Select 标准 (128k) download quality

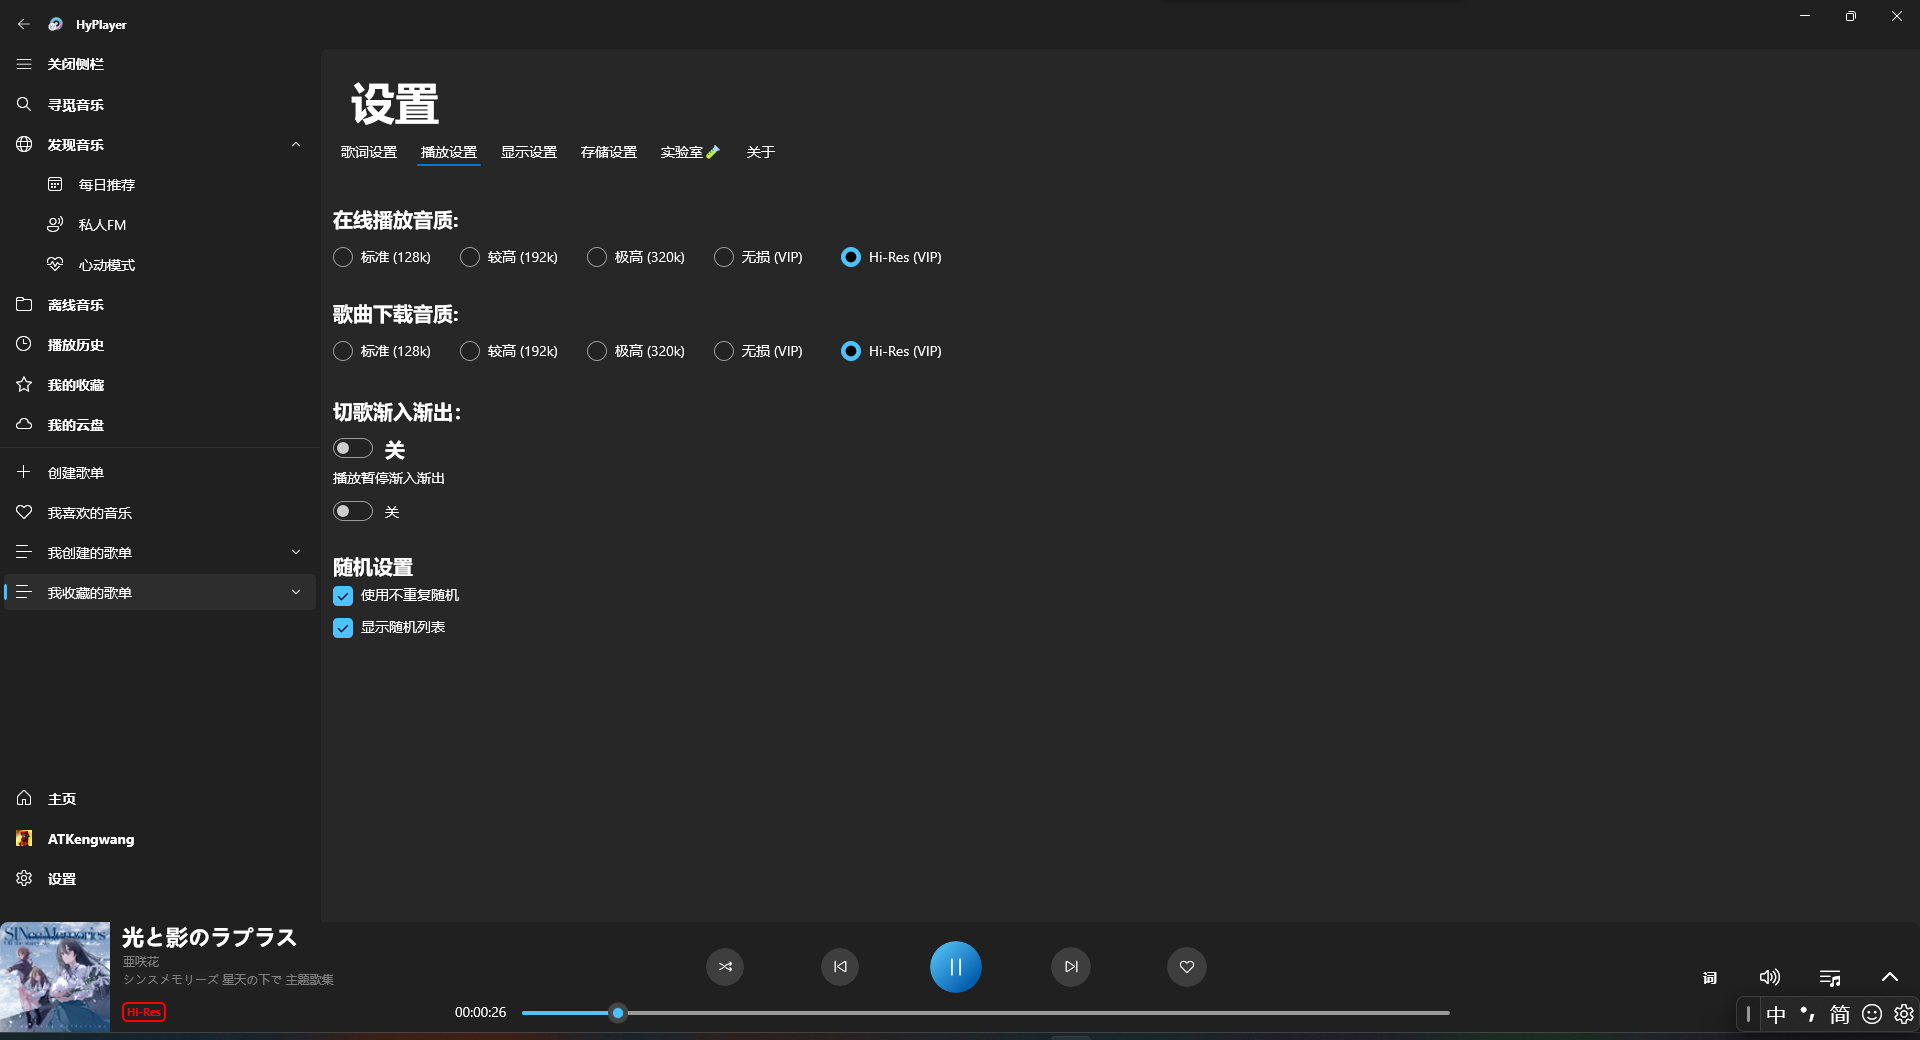(x=343, y=351)
